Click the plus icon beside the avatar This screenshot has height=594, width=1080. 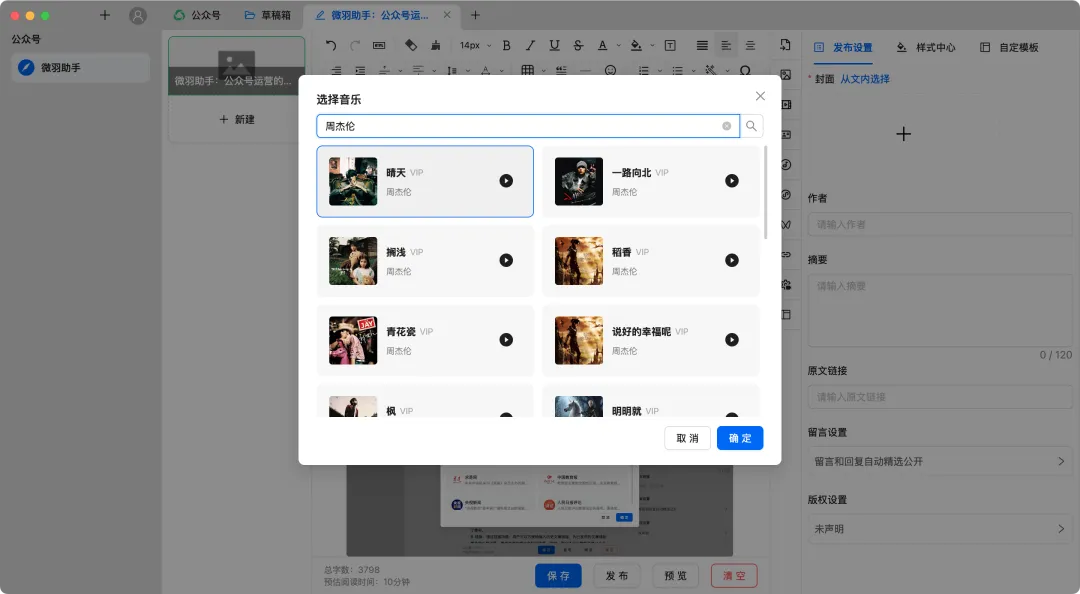click(x=105, y=15)
